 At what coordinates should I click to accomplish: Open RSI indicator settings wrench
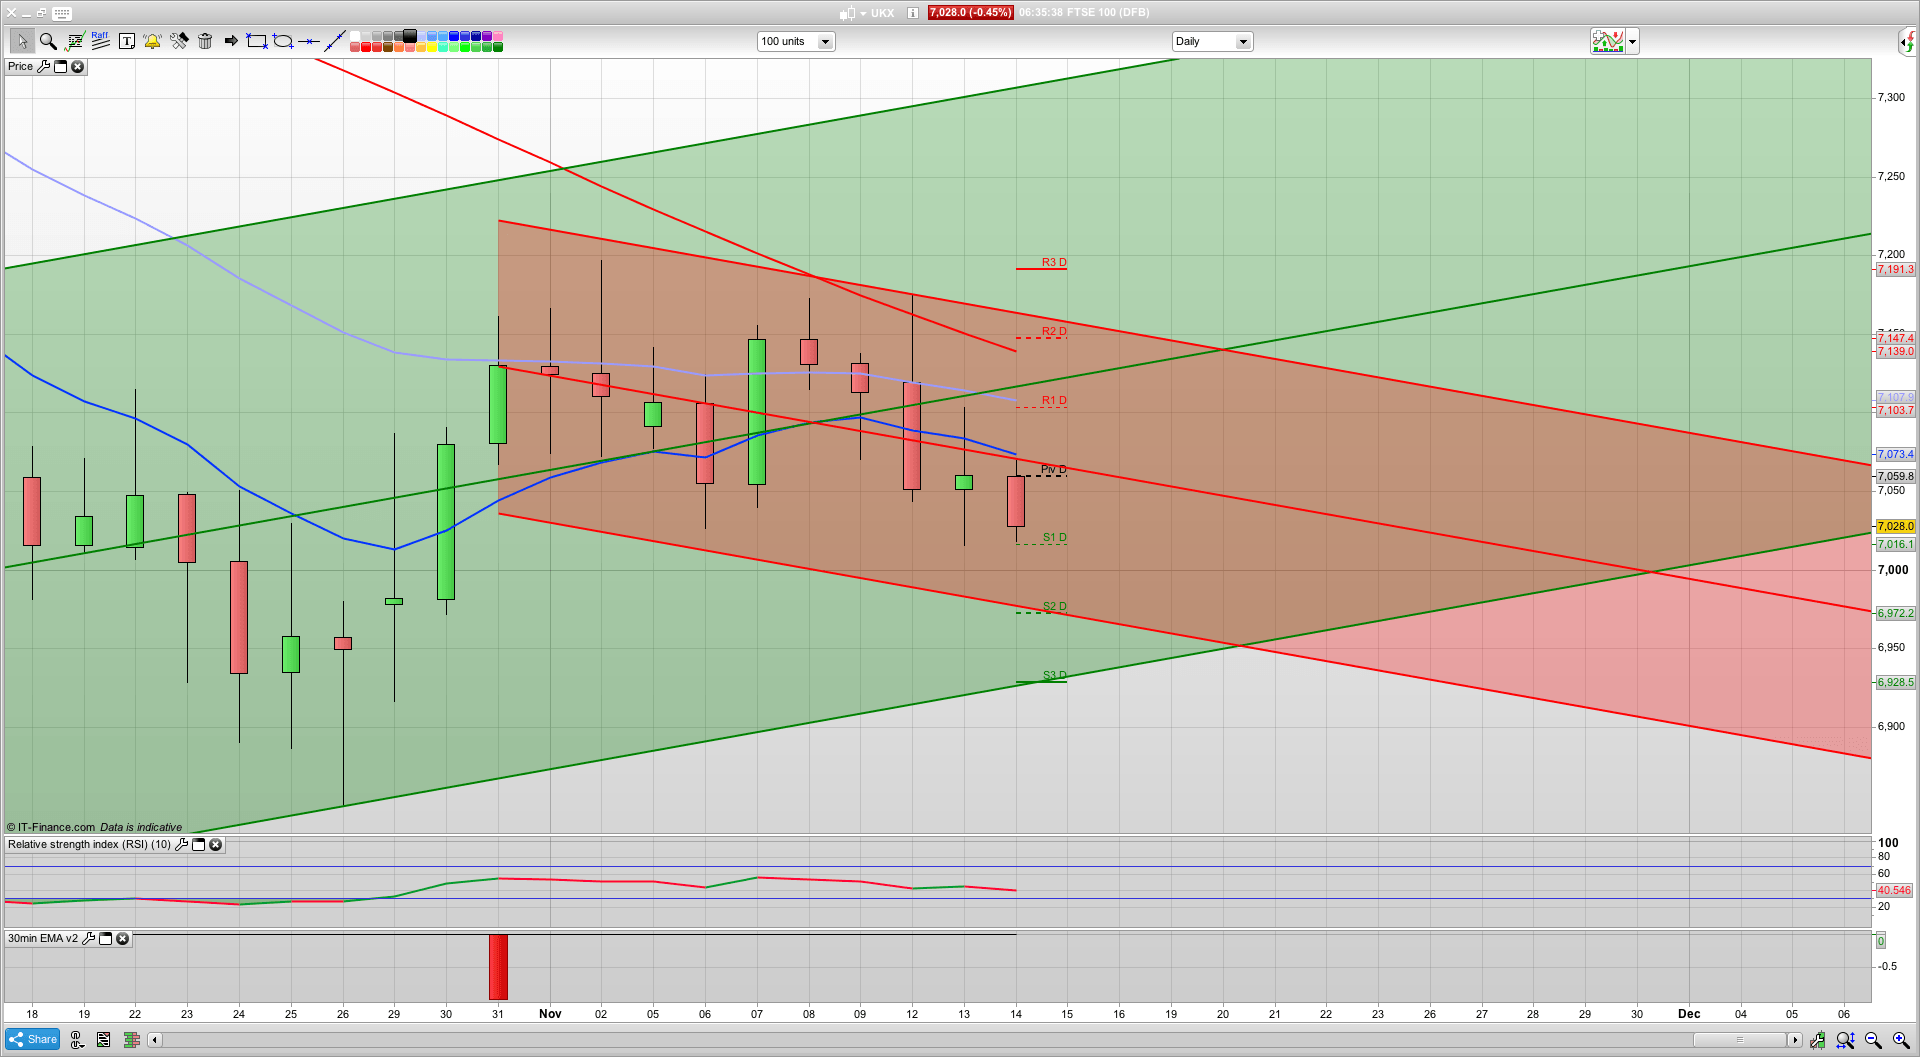(181, 845)
